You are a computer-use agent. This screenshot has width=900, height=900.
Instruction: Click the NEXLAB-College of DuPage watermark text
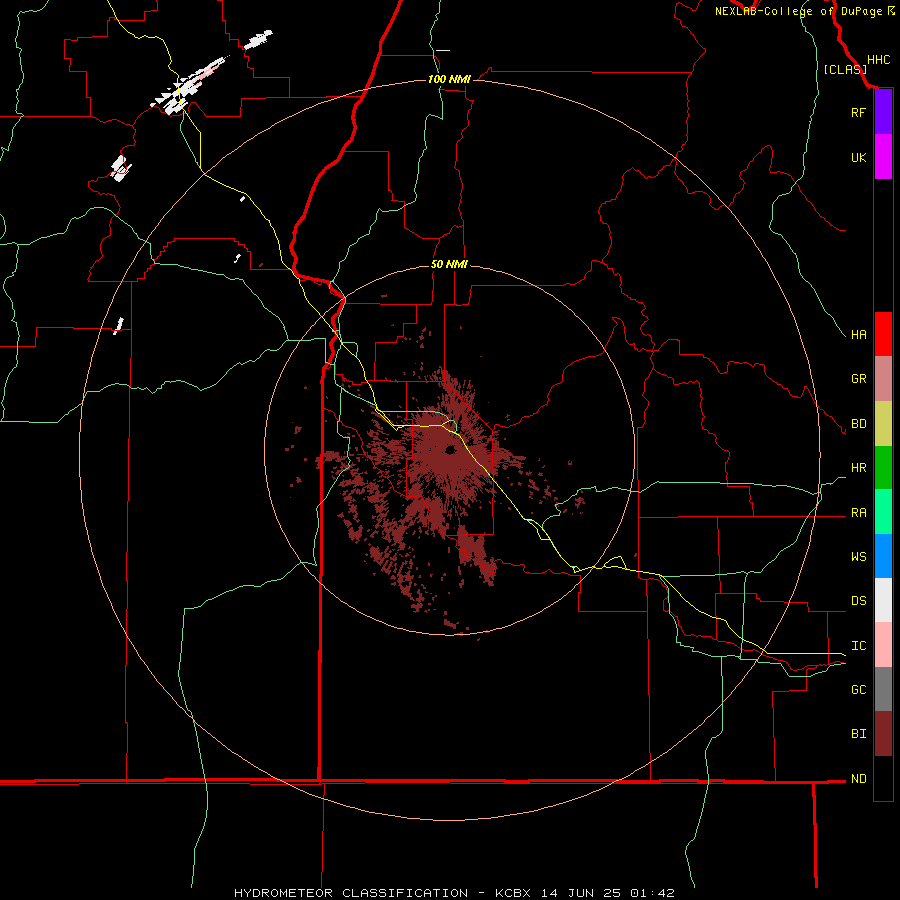click(800, 11)
